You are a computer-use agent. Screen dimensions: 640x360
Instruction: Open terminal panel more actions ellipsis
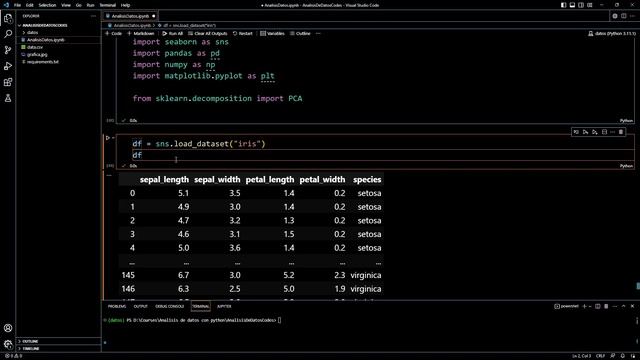(615, 306)
